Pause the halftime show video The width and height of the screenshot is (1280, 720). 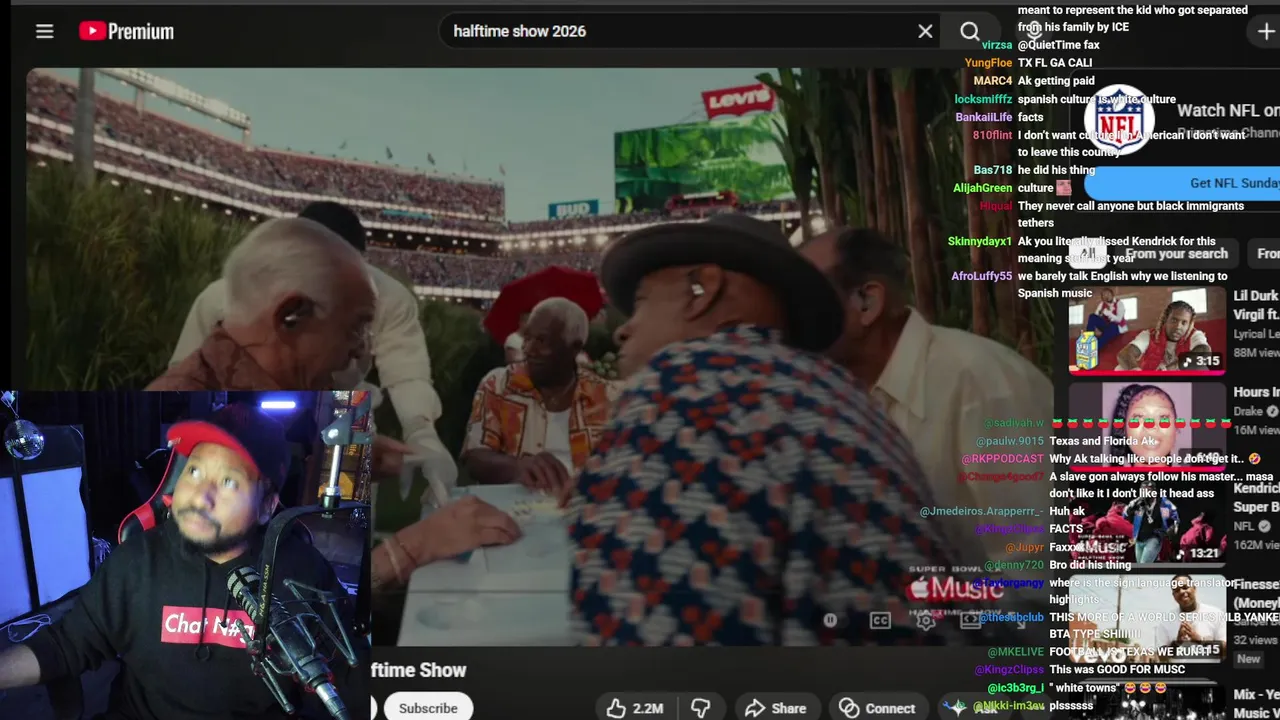830,620
